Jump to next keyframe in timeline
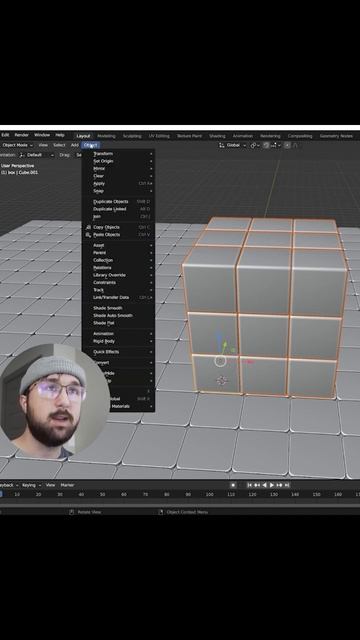The height and width of the screenshot is (640, 360). [280, 485]
